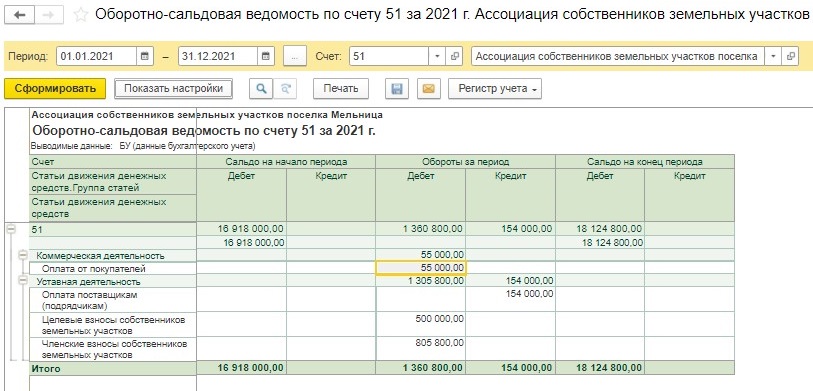
Task: Expand account 51 dropdown arrow
Action: coord(437,56)
